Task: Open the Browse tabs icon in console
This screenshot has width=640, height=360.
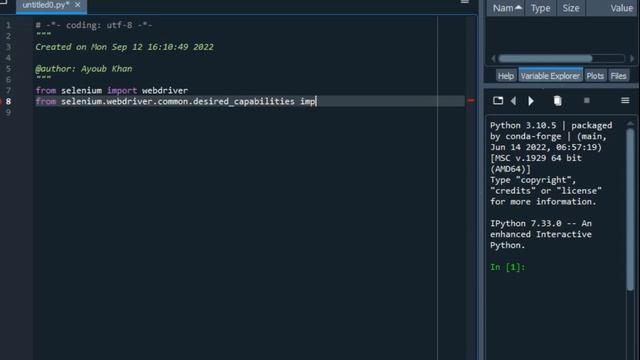Action: [x=498, y=100]
